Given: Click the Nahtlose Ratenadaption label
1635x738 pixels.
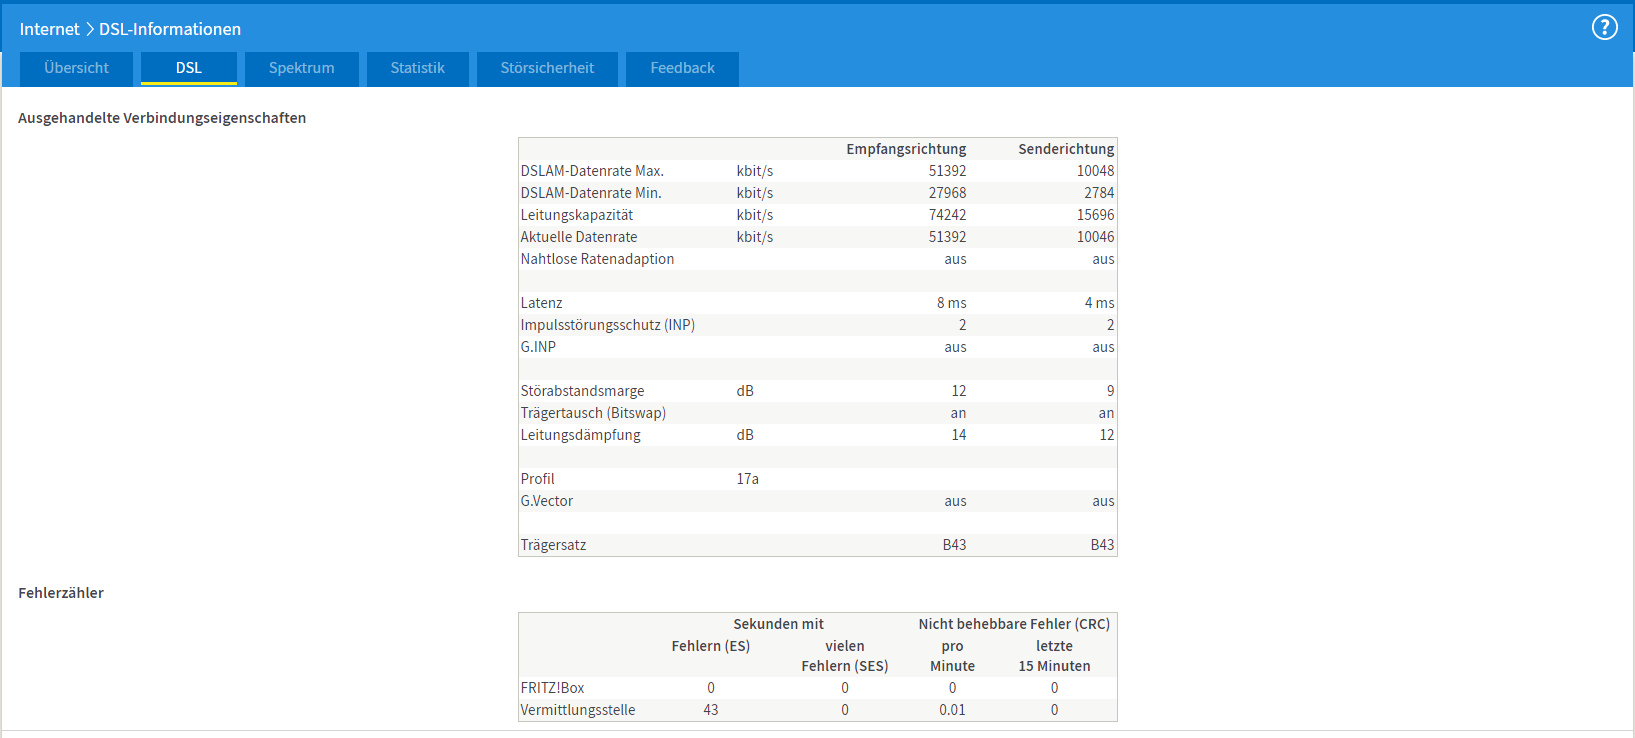Looking at the screenshot, I should [x=597, y=259].
